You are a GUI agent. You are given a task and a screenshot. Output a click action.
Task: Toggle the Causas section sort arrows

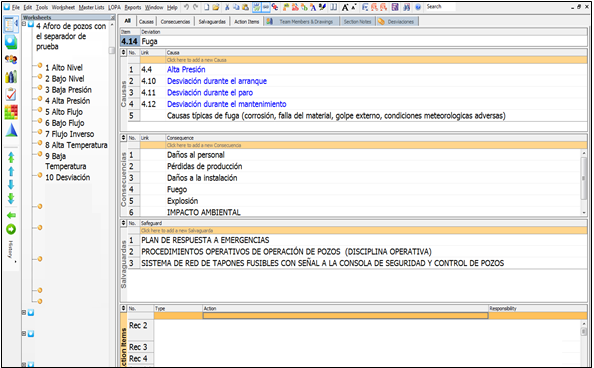[x=123, y=52]
